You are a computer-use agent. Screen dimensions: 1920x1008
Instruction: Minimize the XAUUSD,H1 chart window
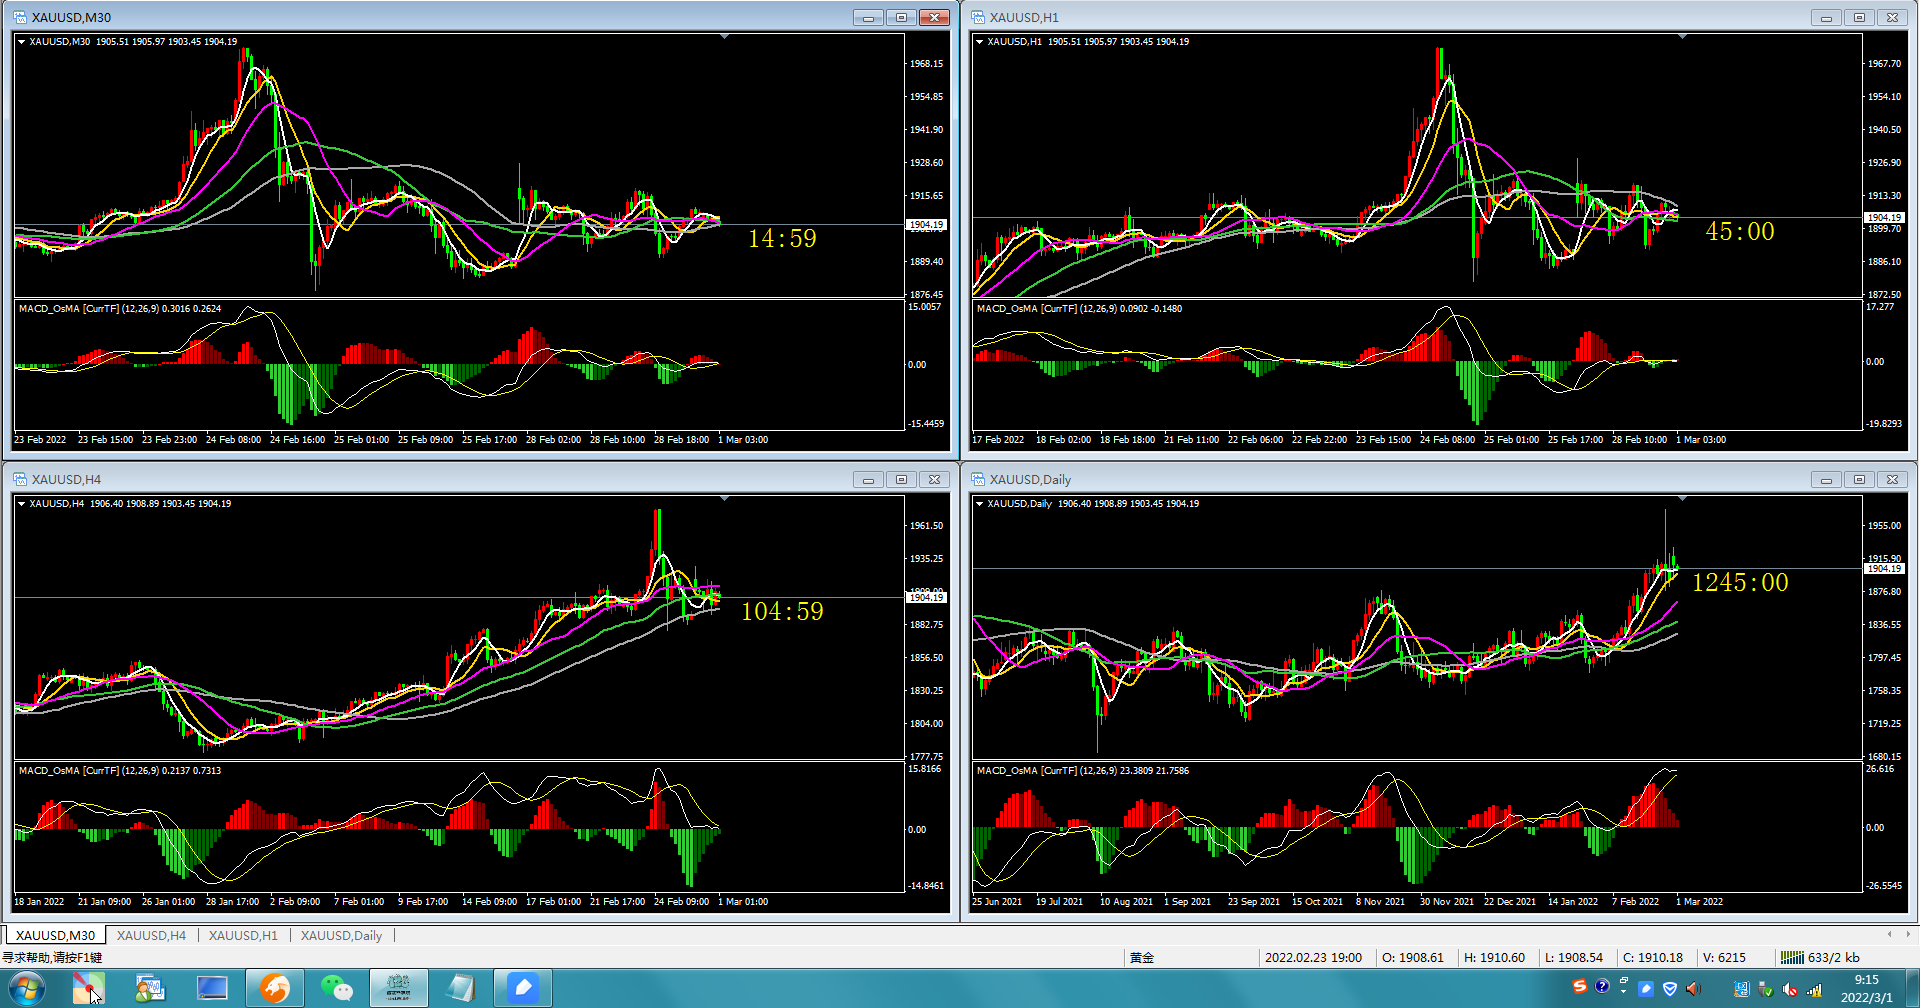click(x=1826, y=17)
